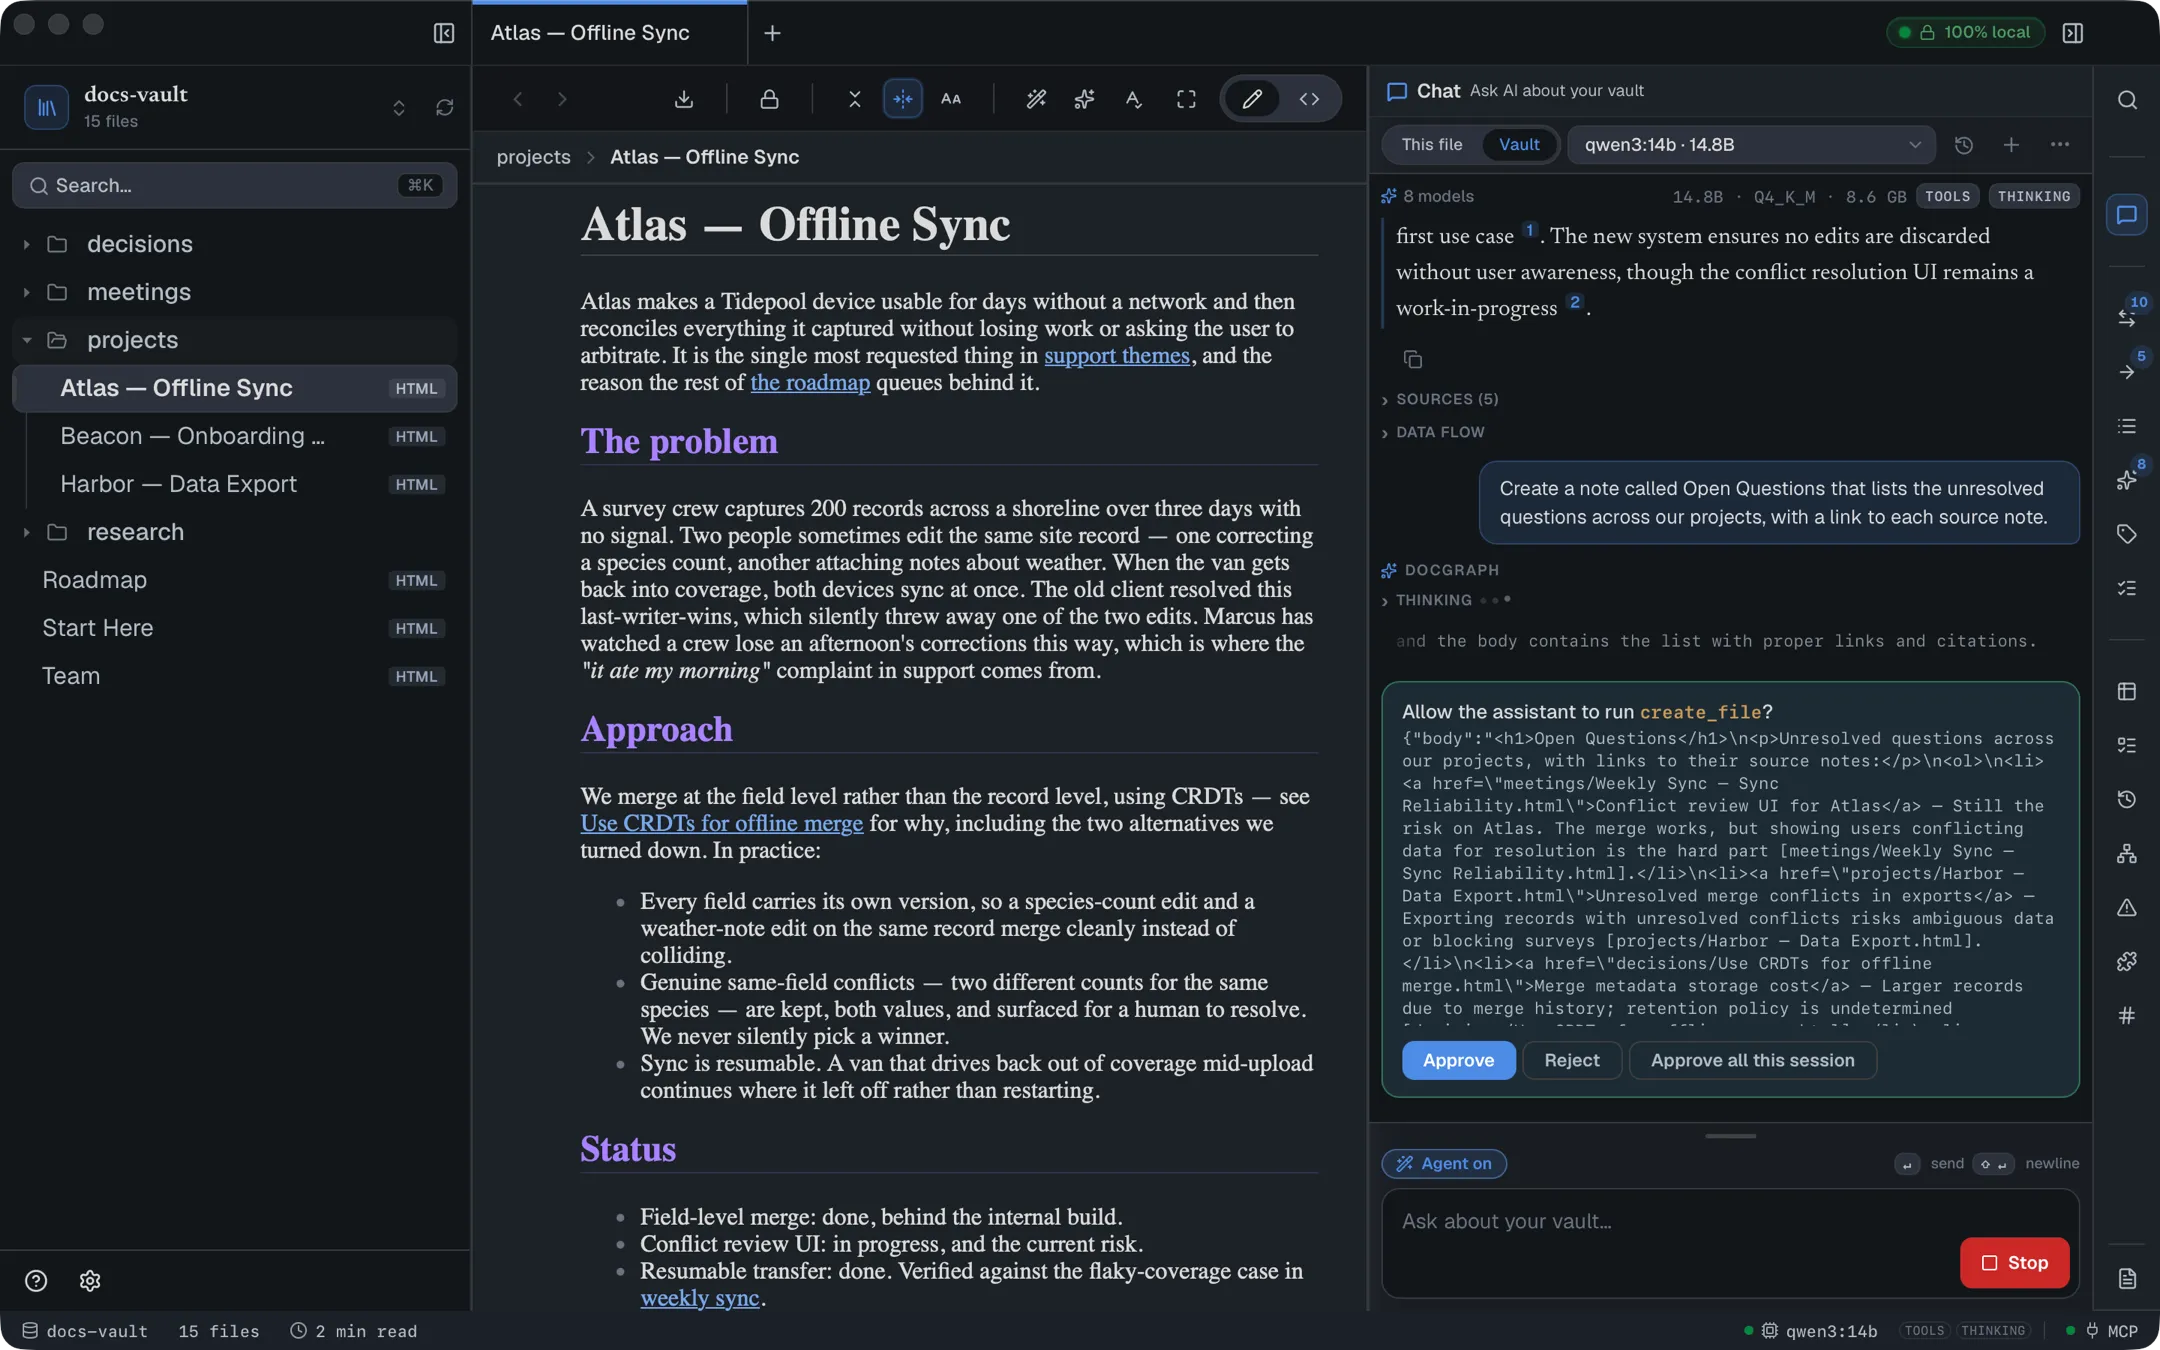
Task: Click the download icon in editor toolbar
Action: [x=684, y=99]
